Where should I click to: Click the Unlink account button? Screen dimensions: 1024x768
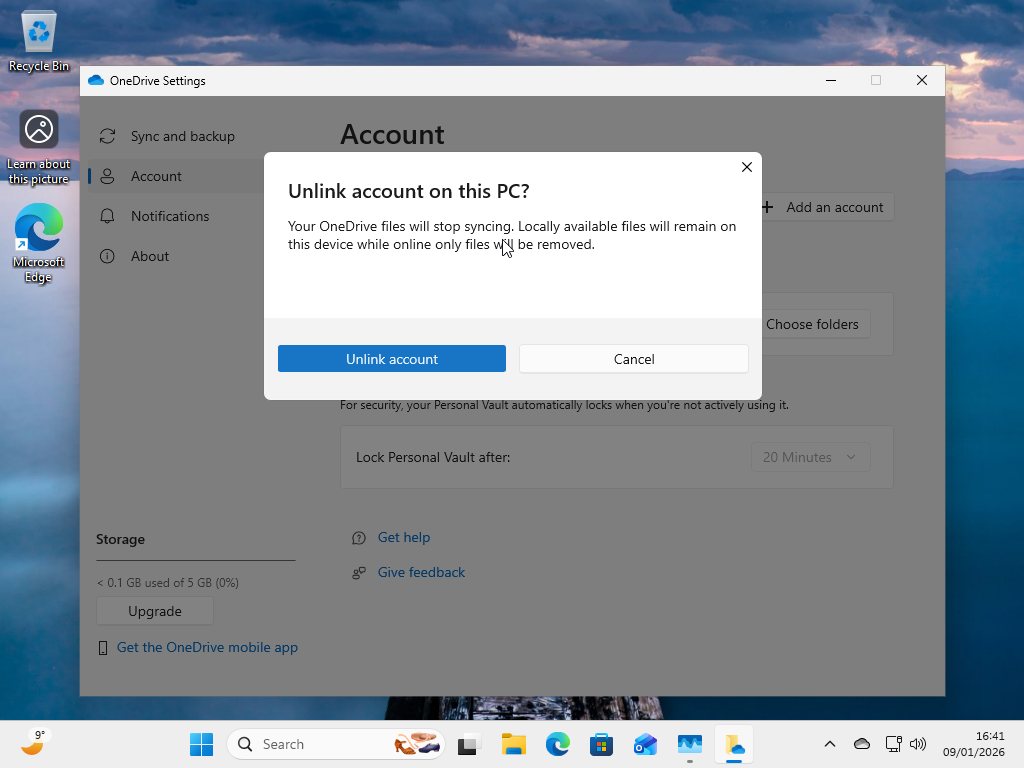pos(391,358)
